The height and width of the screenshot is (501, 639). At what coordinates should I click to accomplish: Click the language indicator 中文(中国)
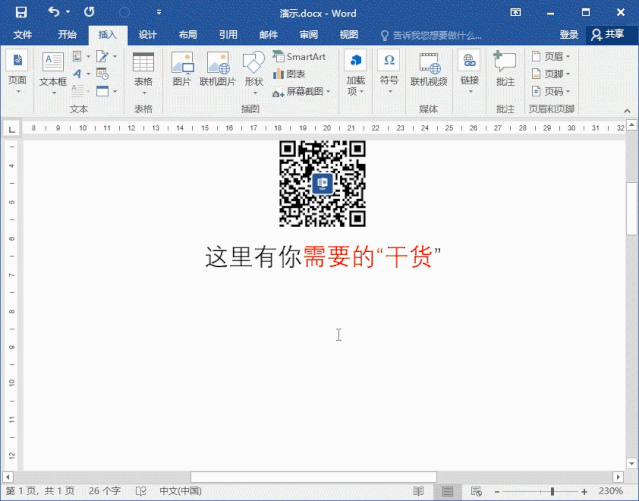[181, 491]
